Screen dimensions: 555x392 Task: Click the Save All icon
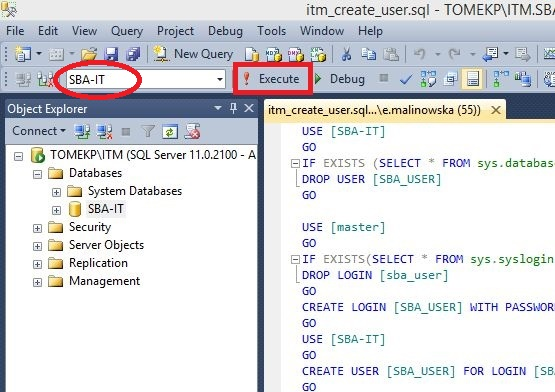point(133,54)
